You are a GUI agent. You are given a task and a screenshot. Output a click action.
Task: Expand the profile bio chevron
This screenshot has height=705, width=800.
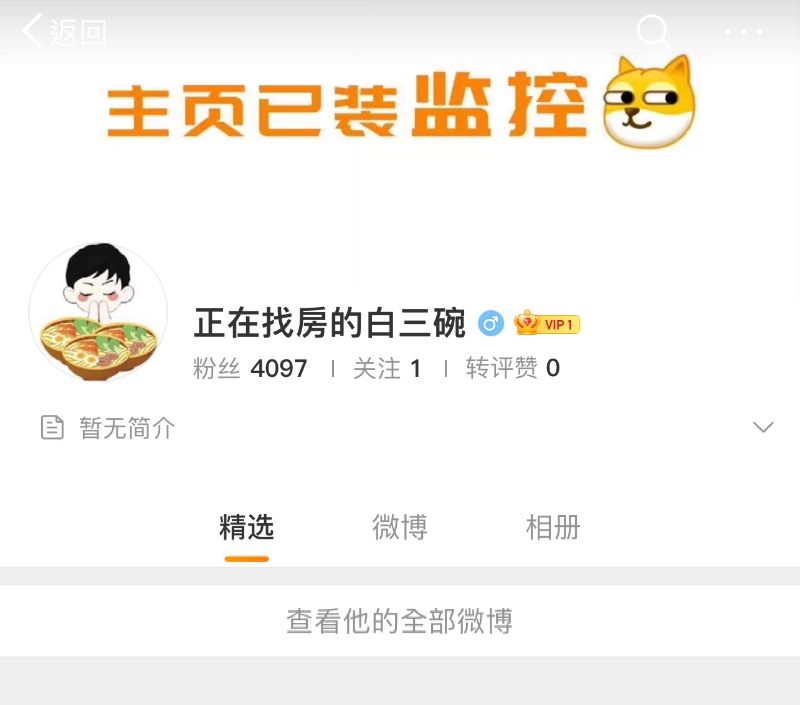click(763, 427)
